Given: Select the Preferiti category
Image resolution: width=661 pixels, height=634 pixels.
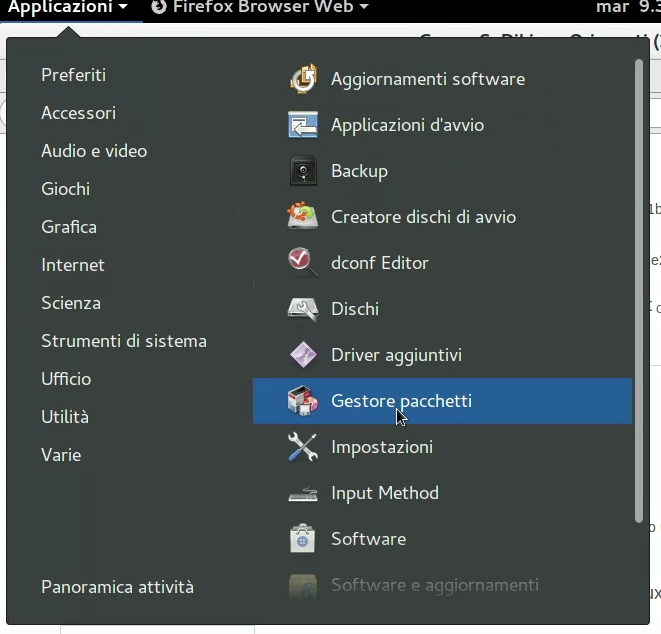Looking at the screenshot, I should (73, 75).
